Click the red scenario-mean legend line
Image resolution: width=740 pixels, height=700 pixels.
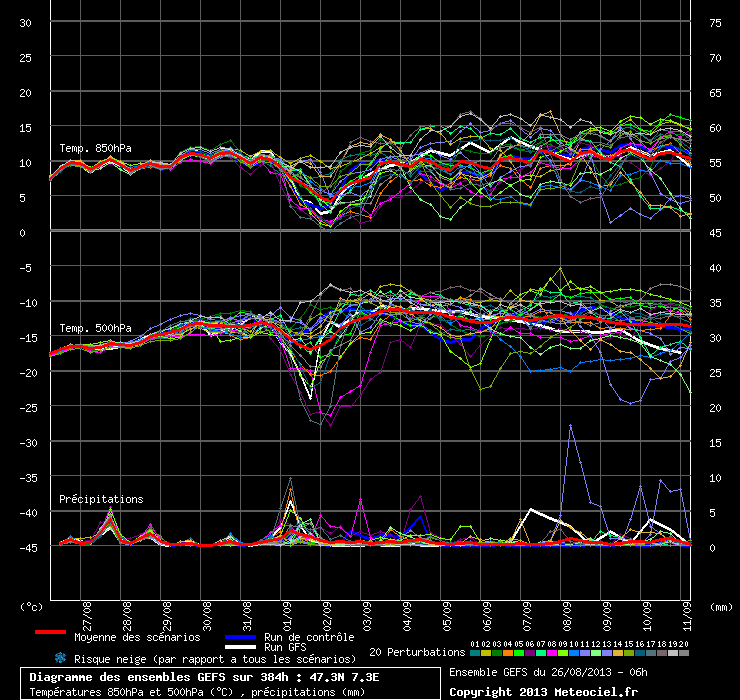click(x=49, y=633)
